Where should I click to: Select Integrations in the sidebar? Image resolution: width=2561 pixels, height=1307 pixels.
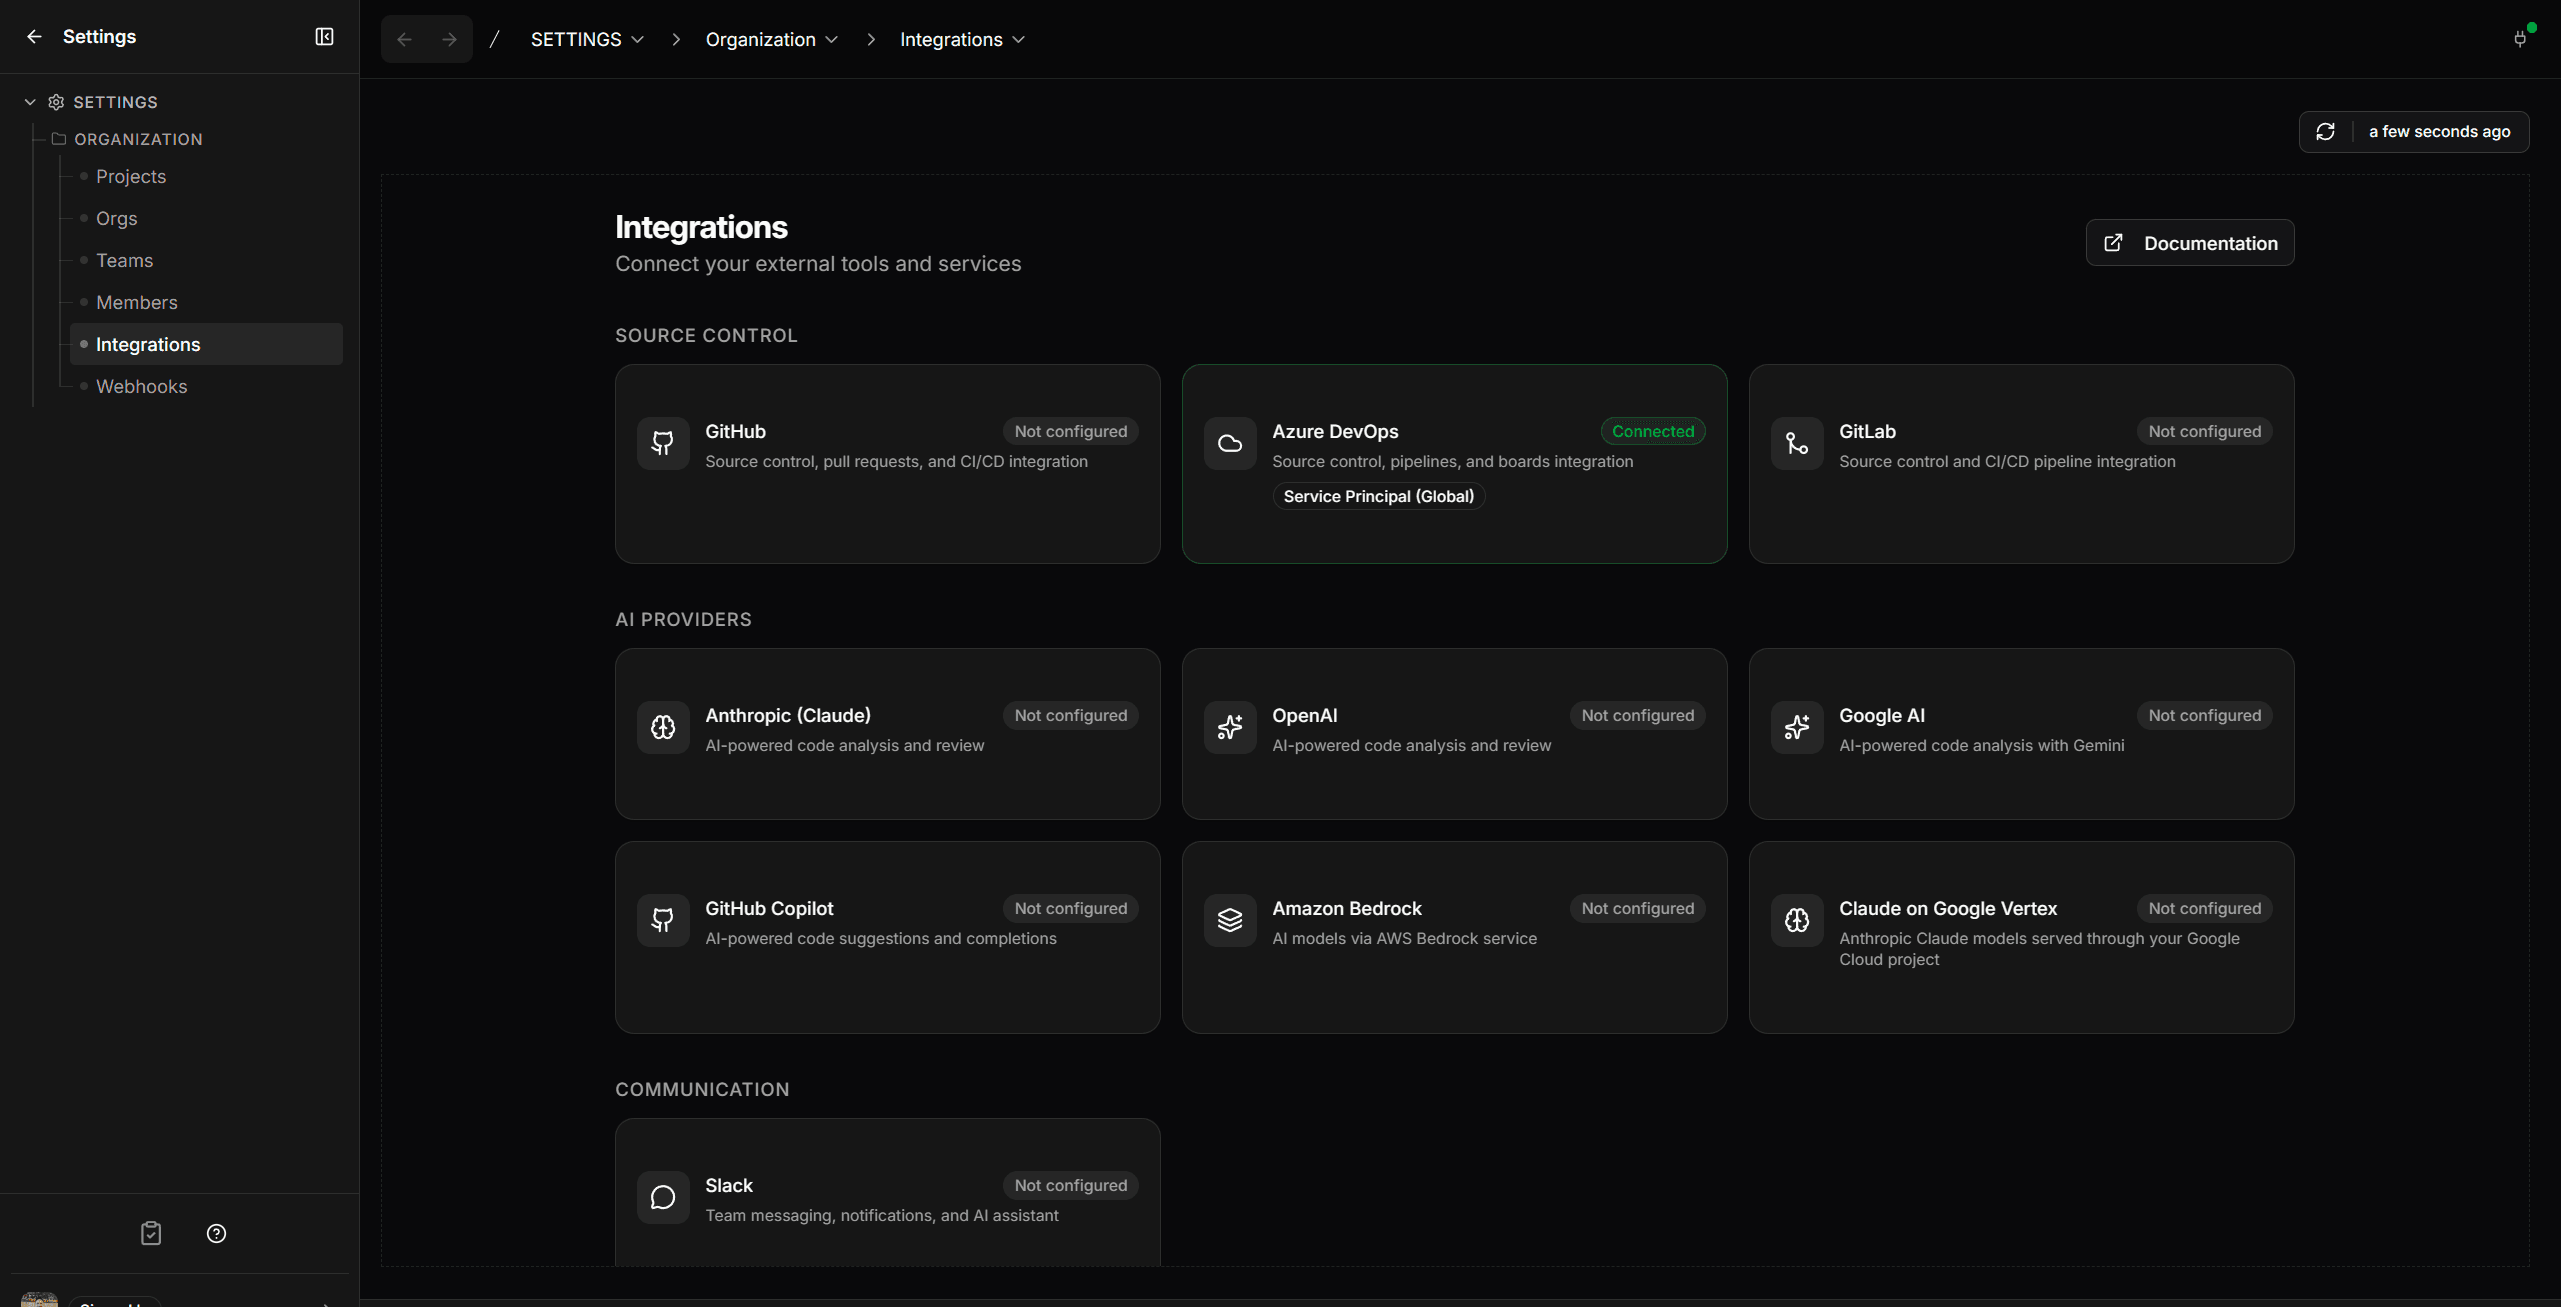pyautogui.click(x=206, y=344)
